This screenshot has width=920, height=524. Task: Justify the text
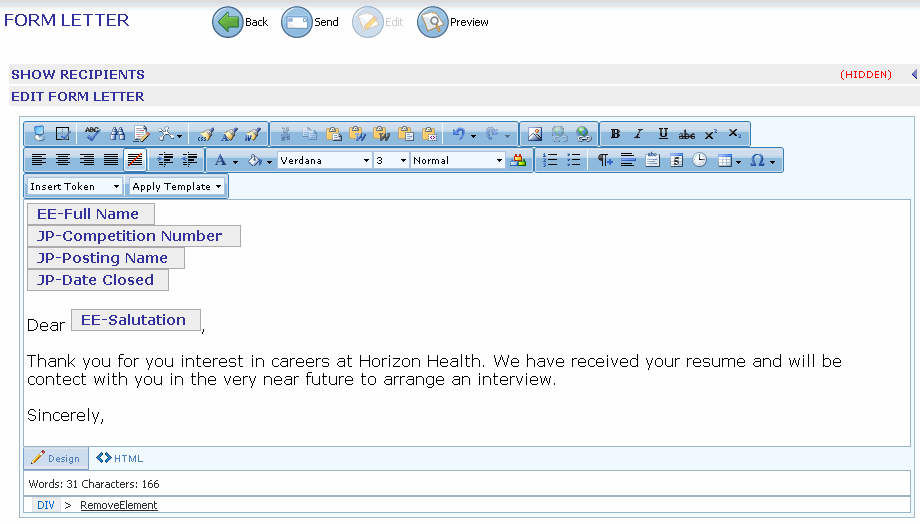111,160
